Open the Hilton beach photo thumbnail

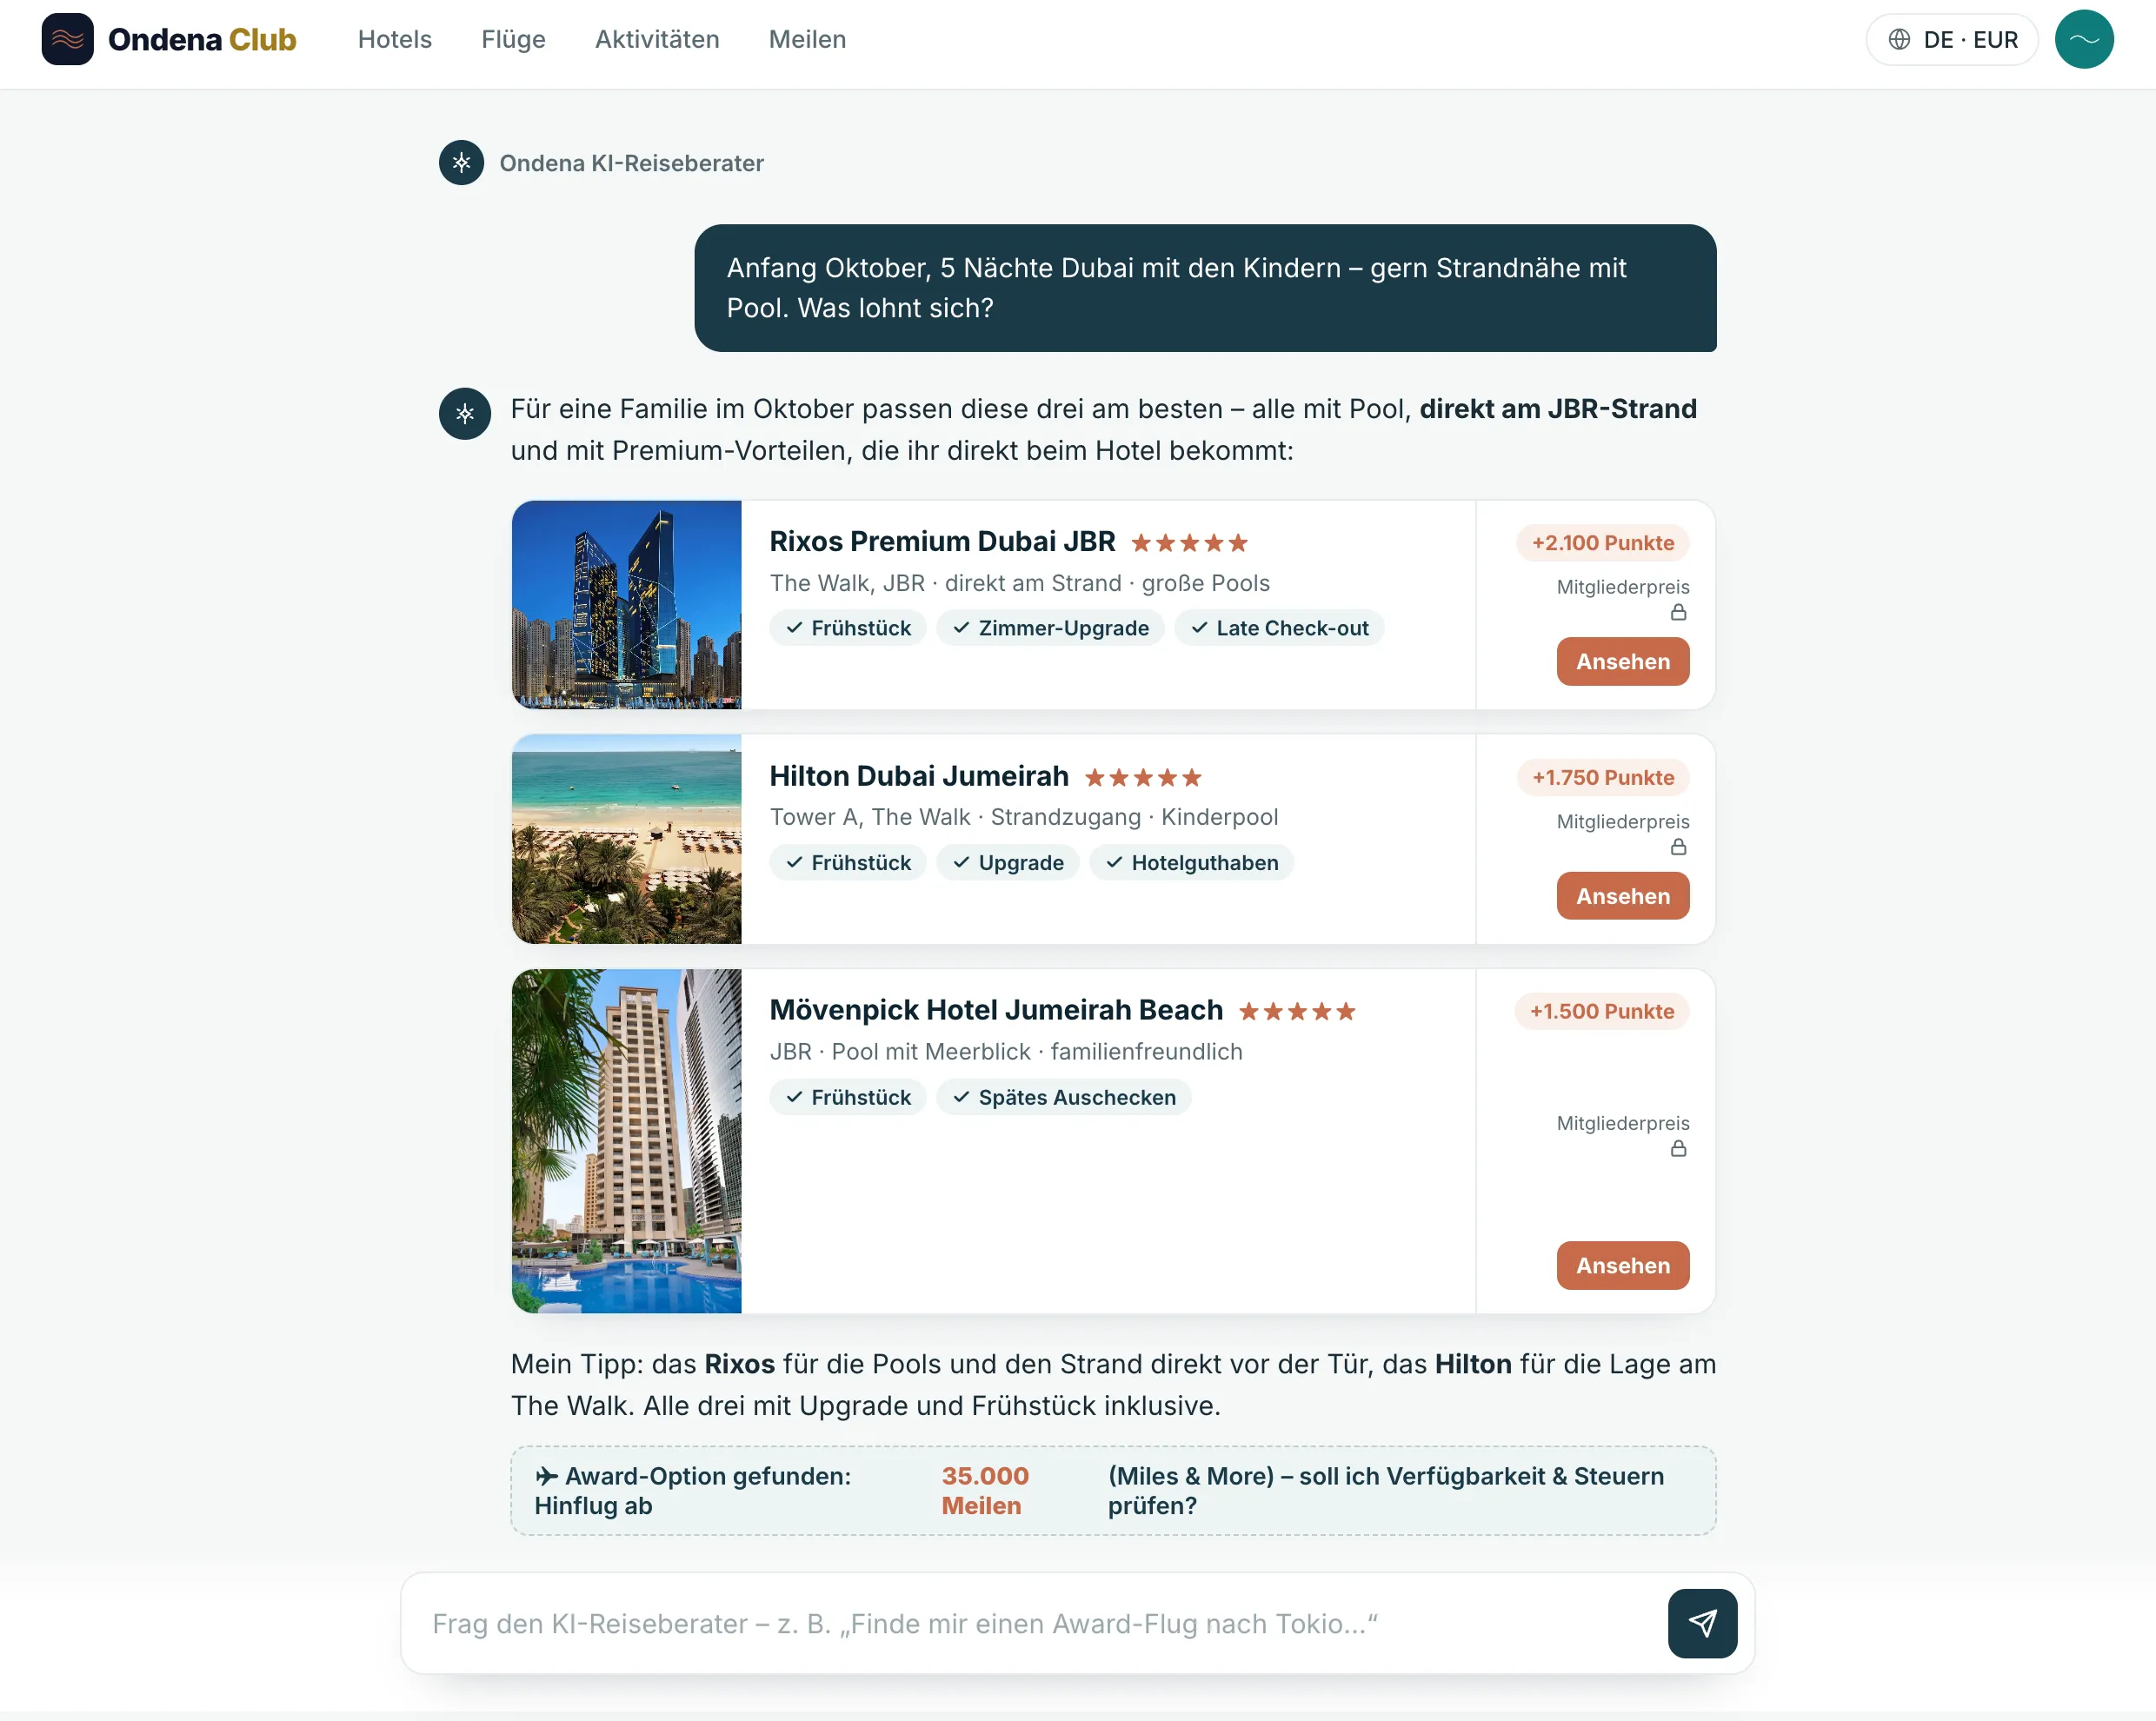(x=626, y=839)
